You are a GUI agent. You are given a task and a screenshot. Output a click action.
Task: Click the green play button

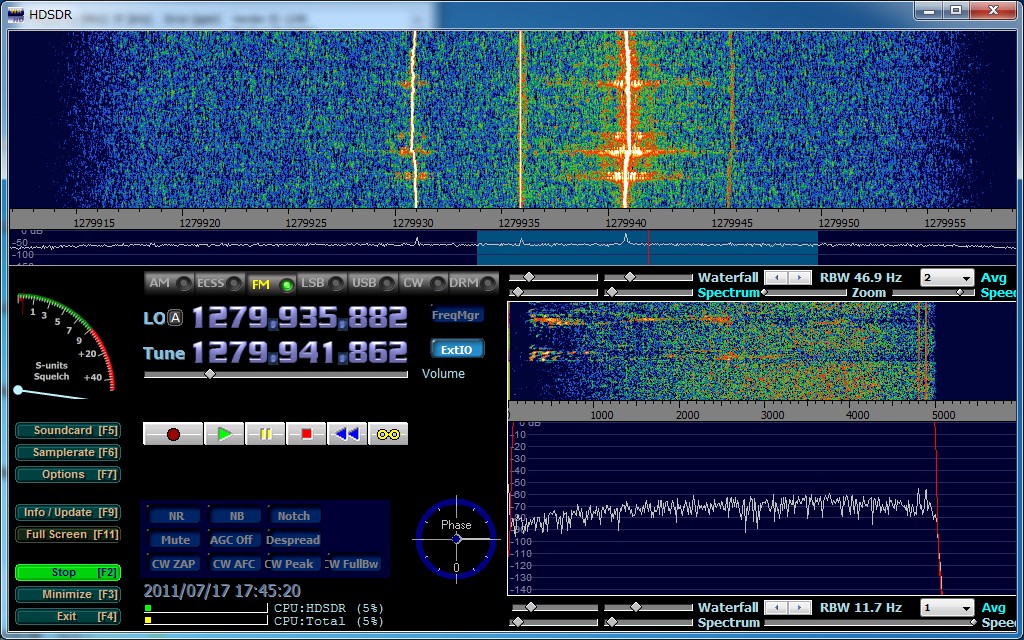224,434
